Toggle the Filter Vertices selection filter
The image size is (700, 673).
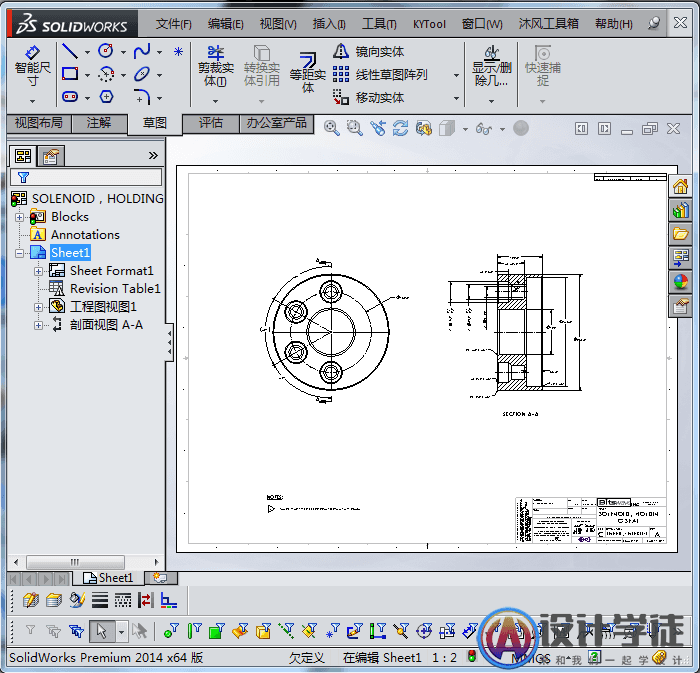click(x=170, y=631)
